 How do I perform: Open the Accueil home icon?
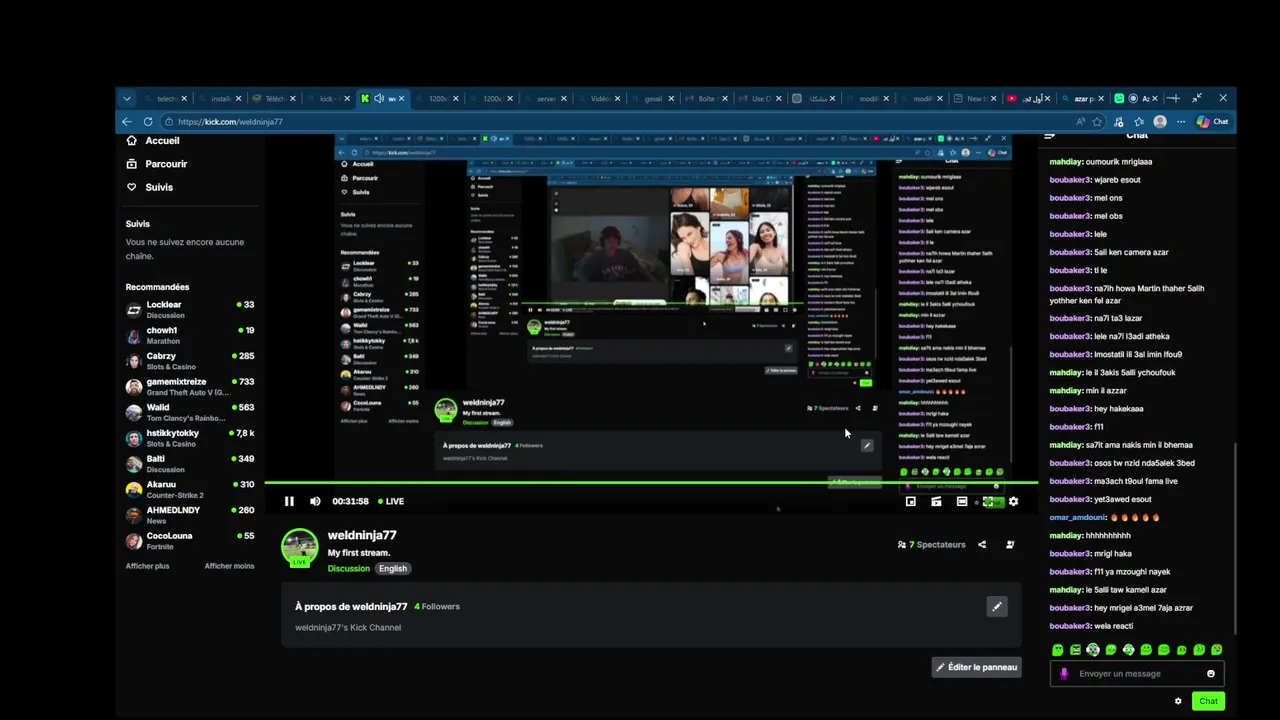pyautogui.click(x=131, y=141)
